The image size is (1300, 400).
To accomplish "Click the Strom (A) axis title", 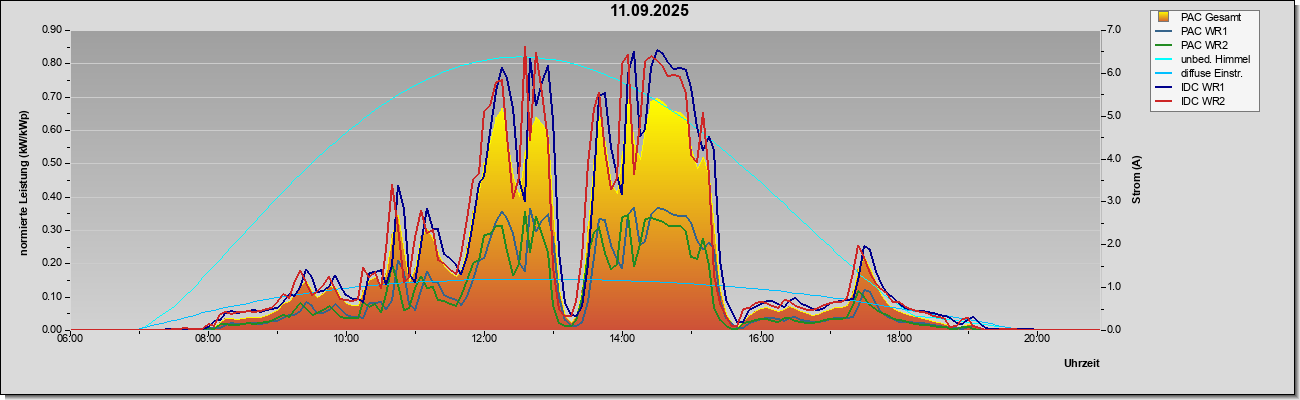I will tap(1137, 180).
